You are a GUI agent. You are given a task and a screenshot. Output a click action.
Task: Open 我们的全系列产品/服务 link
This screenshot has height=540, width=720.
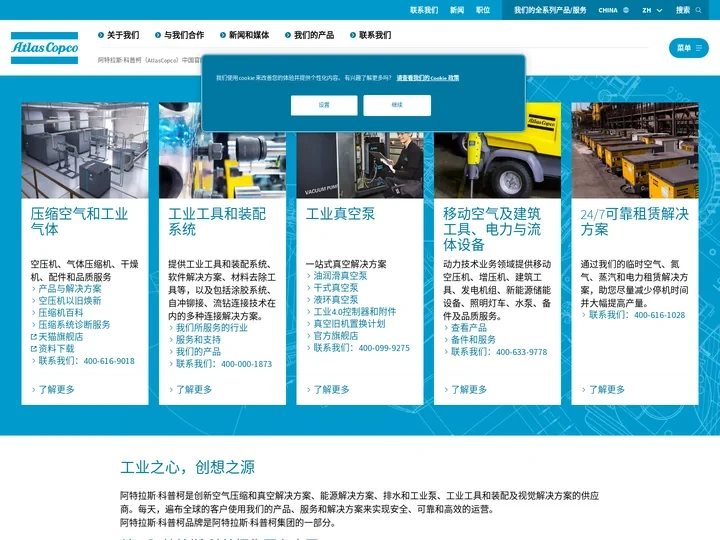click(550, 10)
